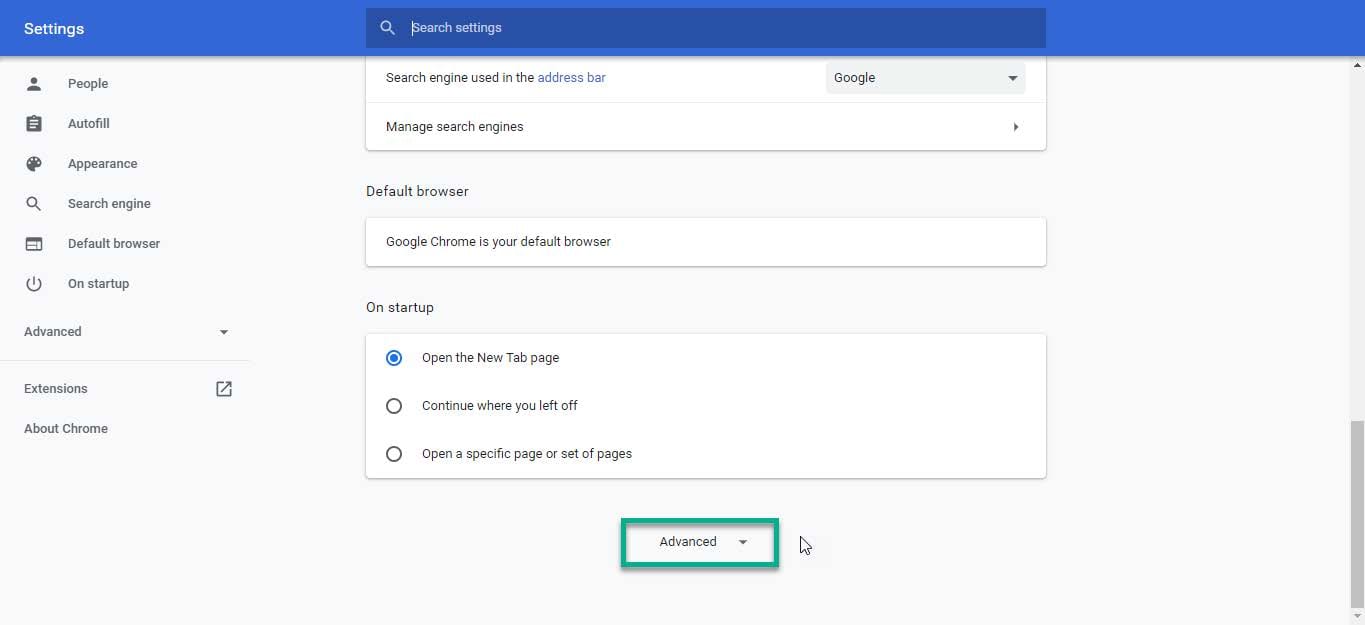1365x625 pixels.
Task: Open Manage search engines via its arrow
Action: pyautogui.click(x=1015, y=126)
